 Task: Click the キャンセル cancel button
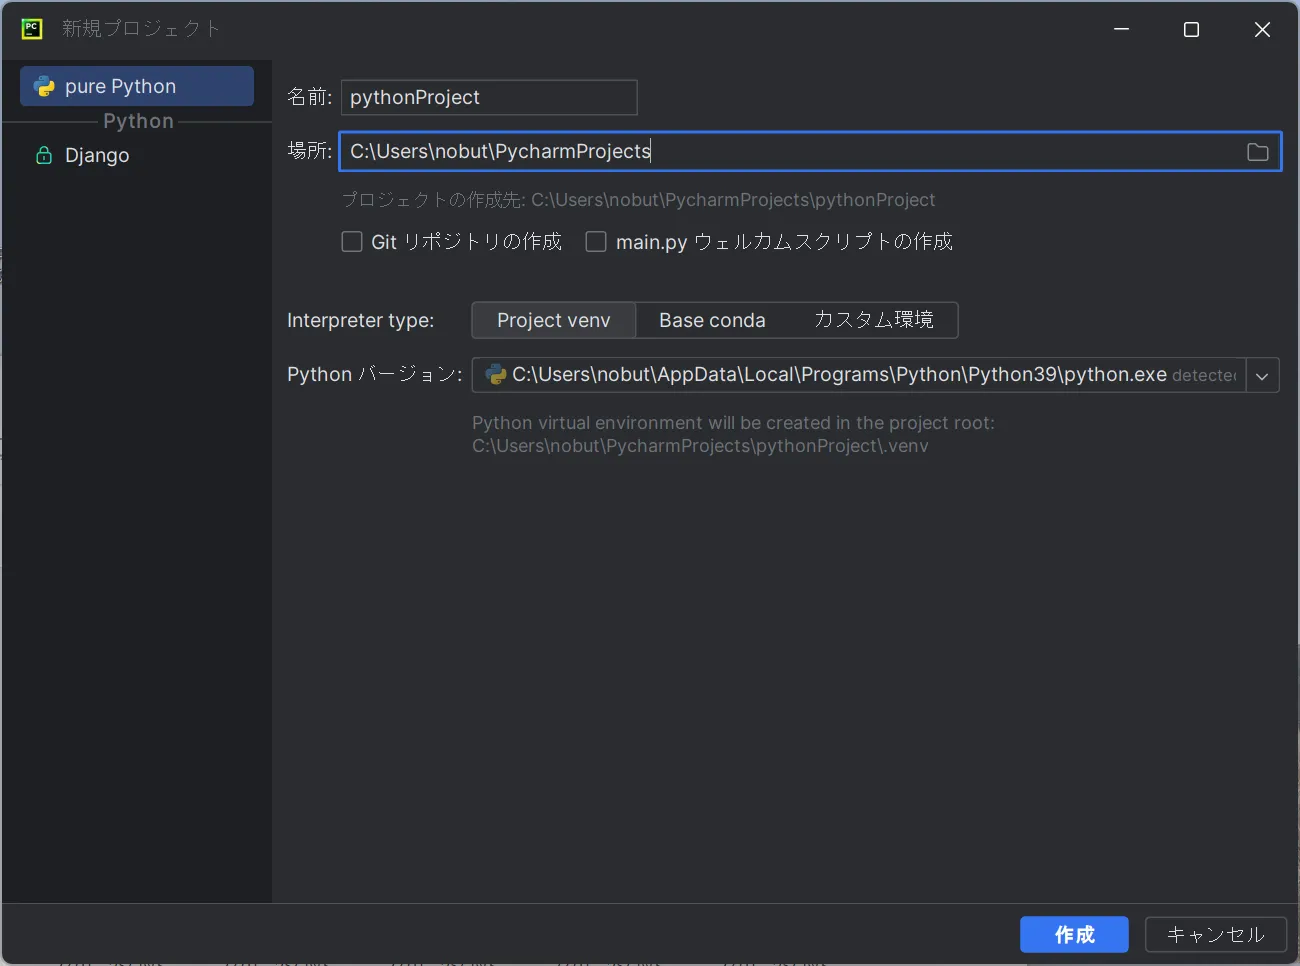pyautogui.click(x=1215, y=934)
